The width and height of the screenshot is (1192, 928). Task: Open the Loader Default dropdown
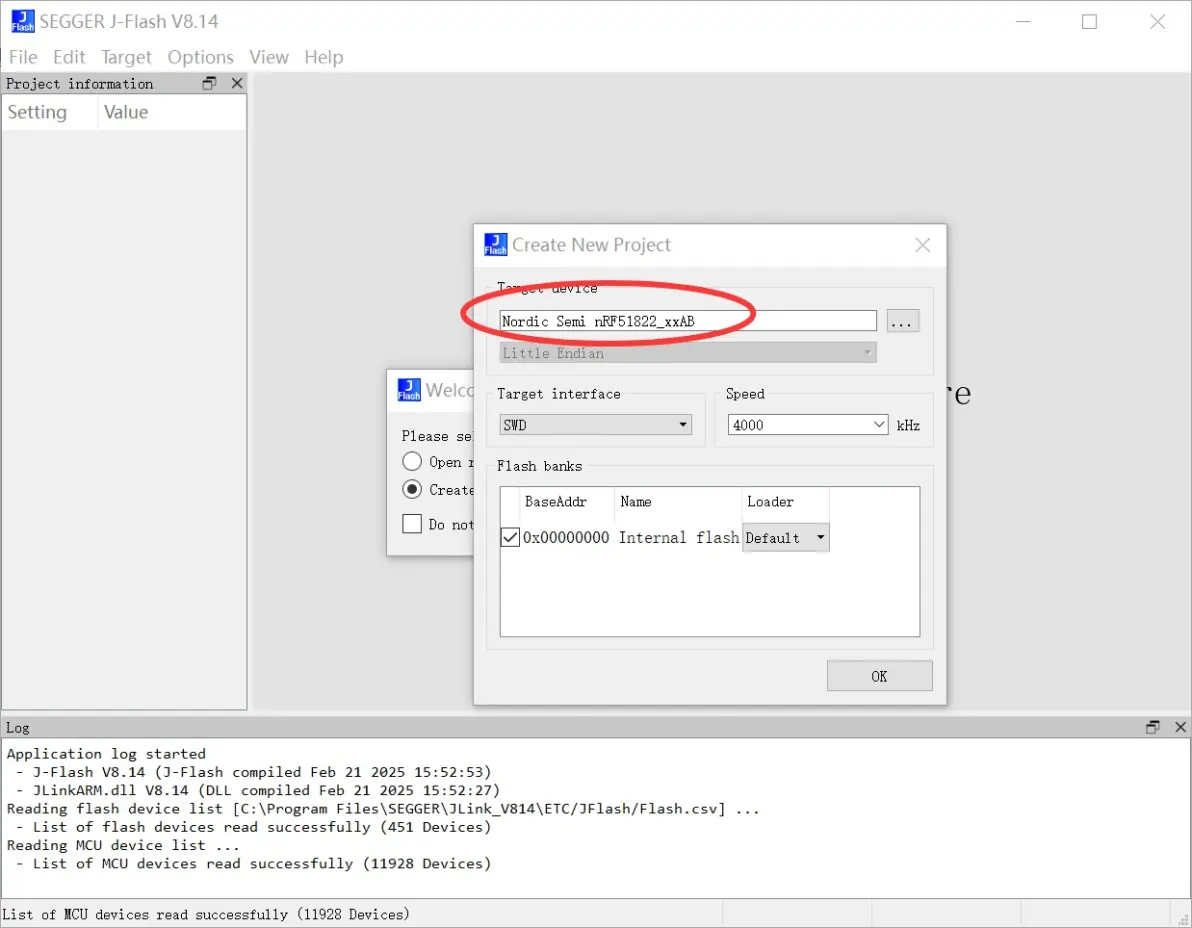pos(785,537)
